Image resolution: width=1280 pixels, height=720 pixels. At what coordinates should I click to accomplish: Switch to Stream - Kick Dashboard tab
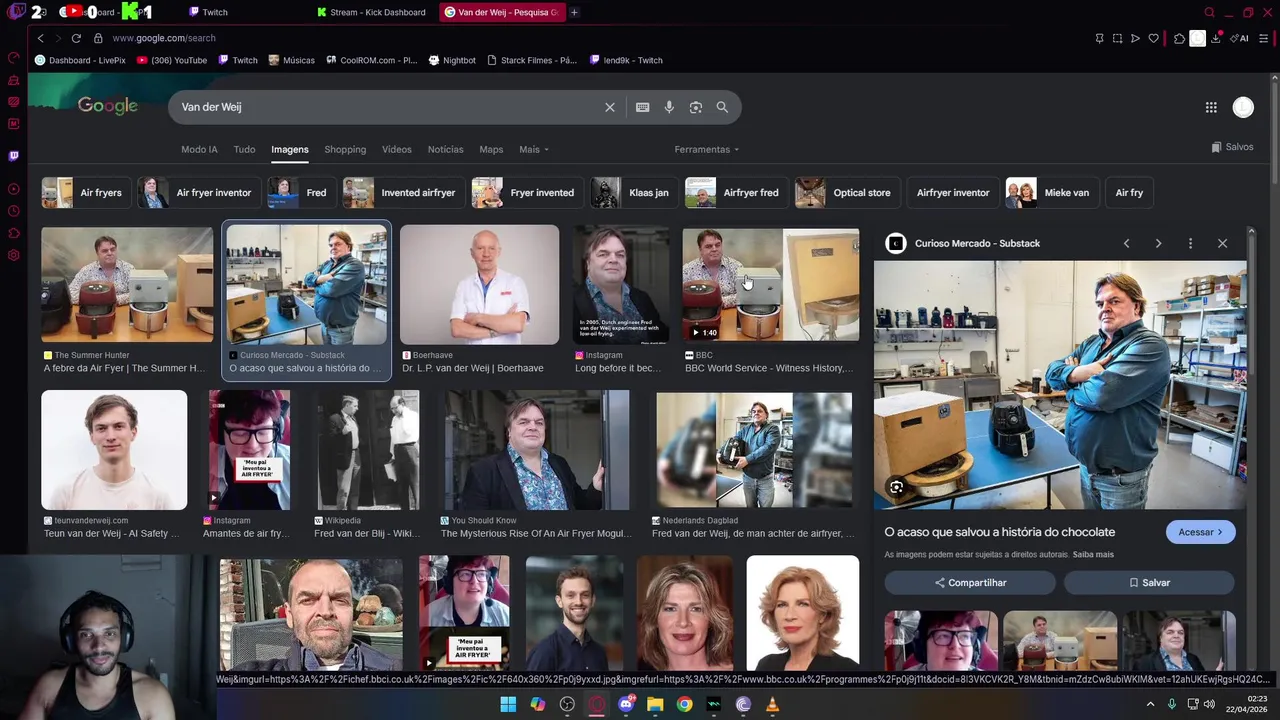point(370,12)
